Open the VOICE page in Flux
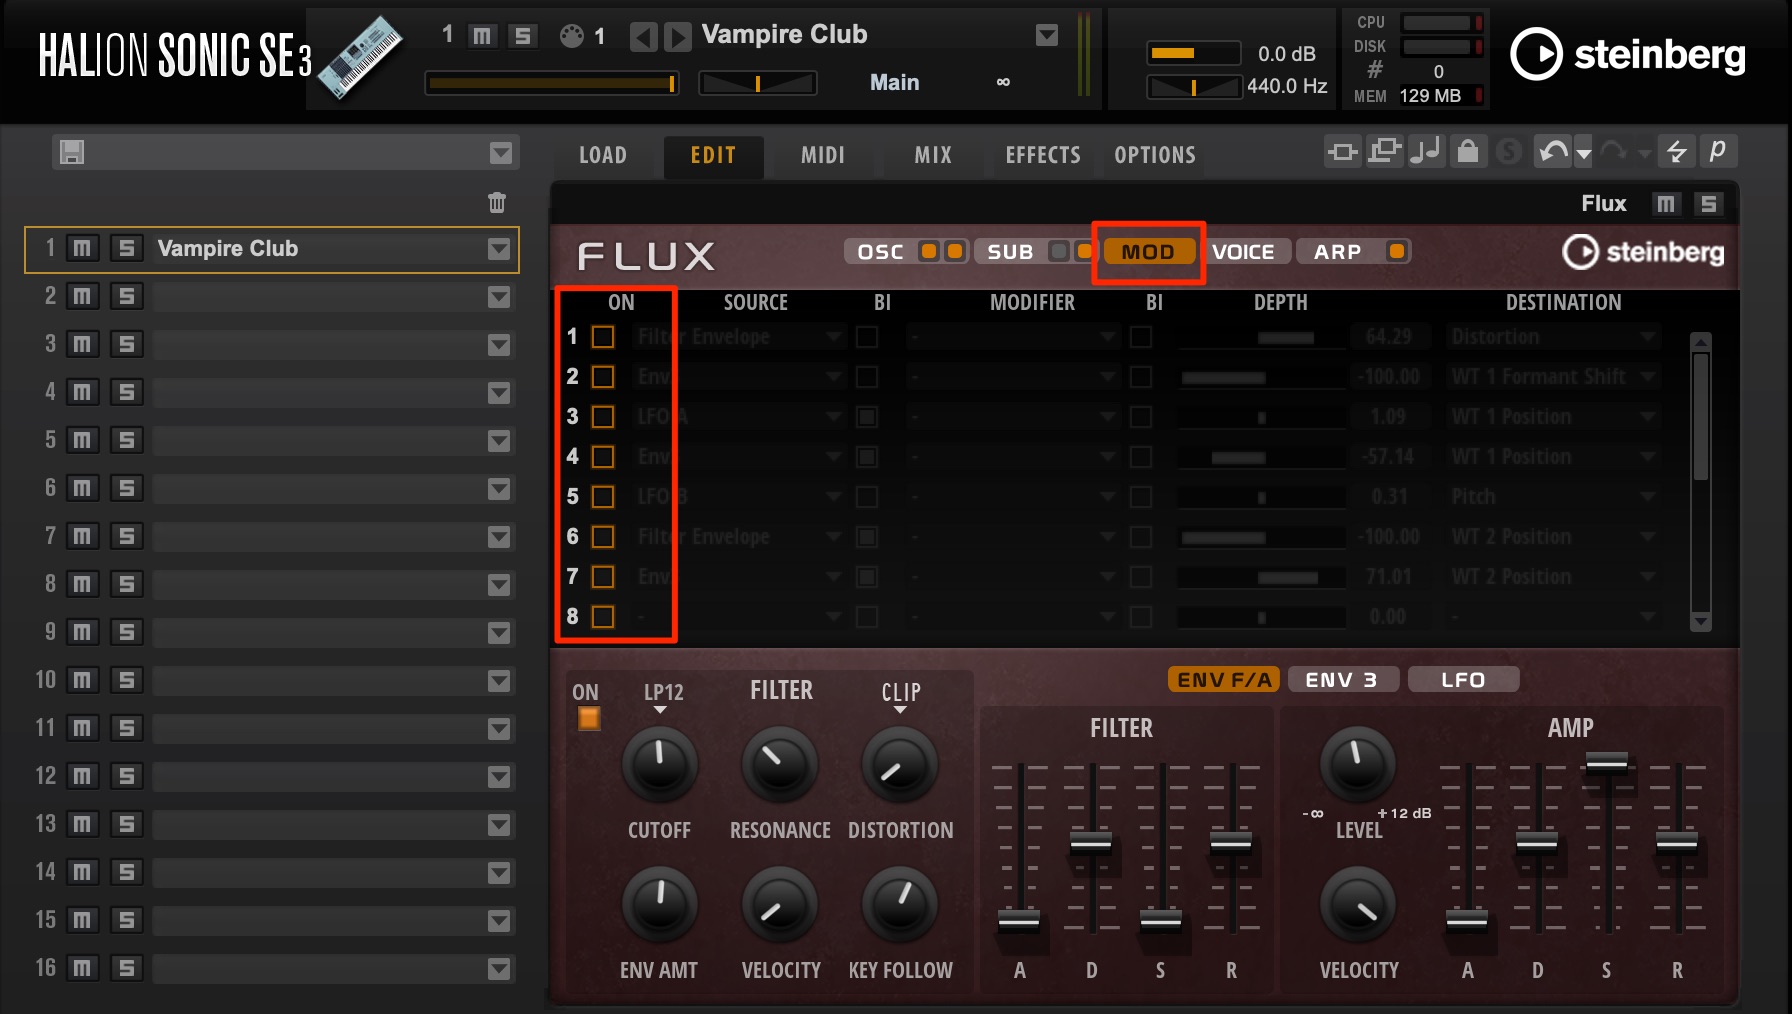 point(1244,252)
